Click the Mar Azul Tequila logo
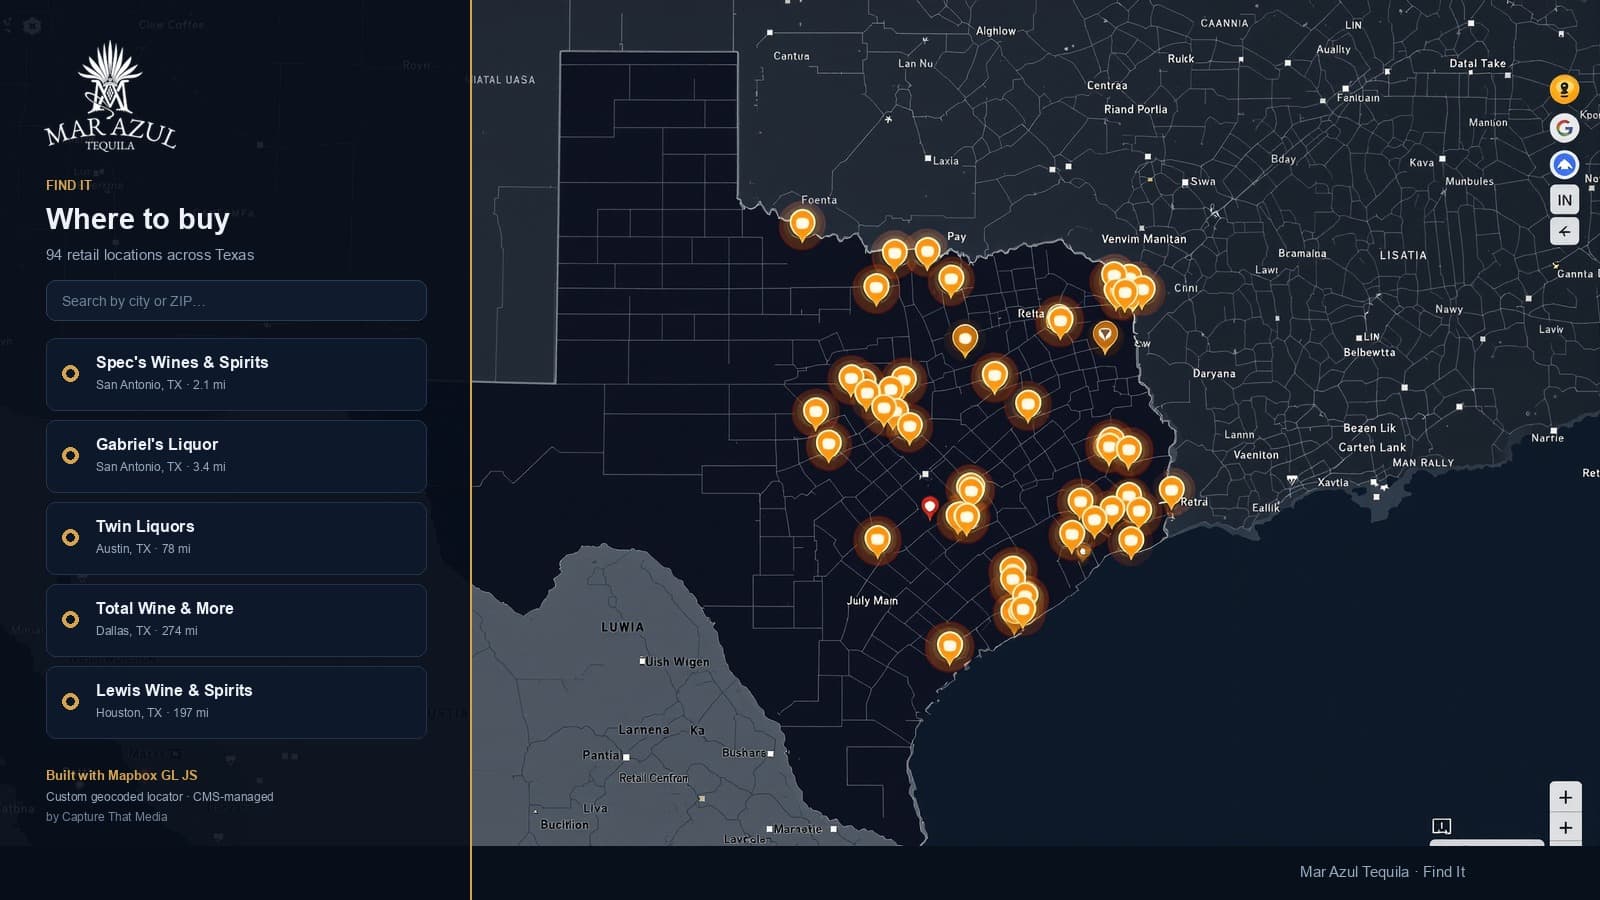 [x=110, y=97]
